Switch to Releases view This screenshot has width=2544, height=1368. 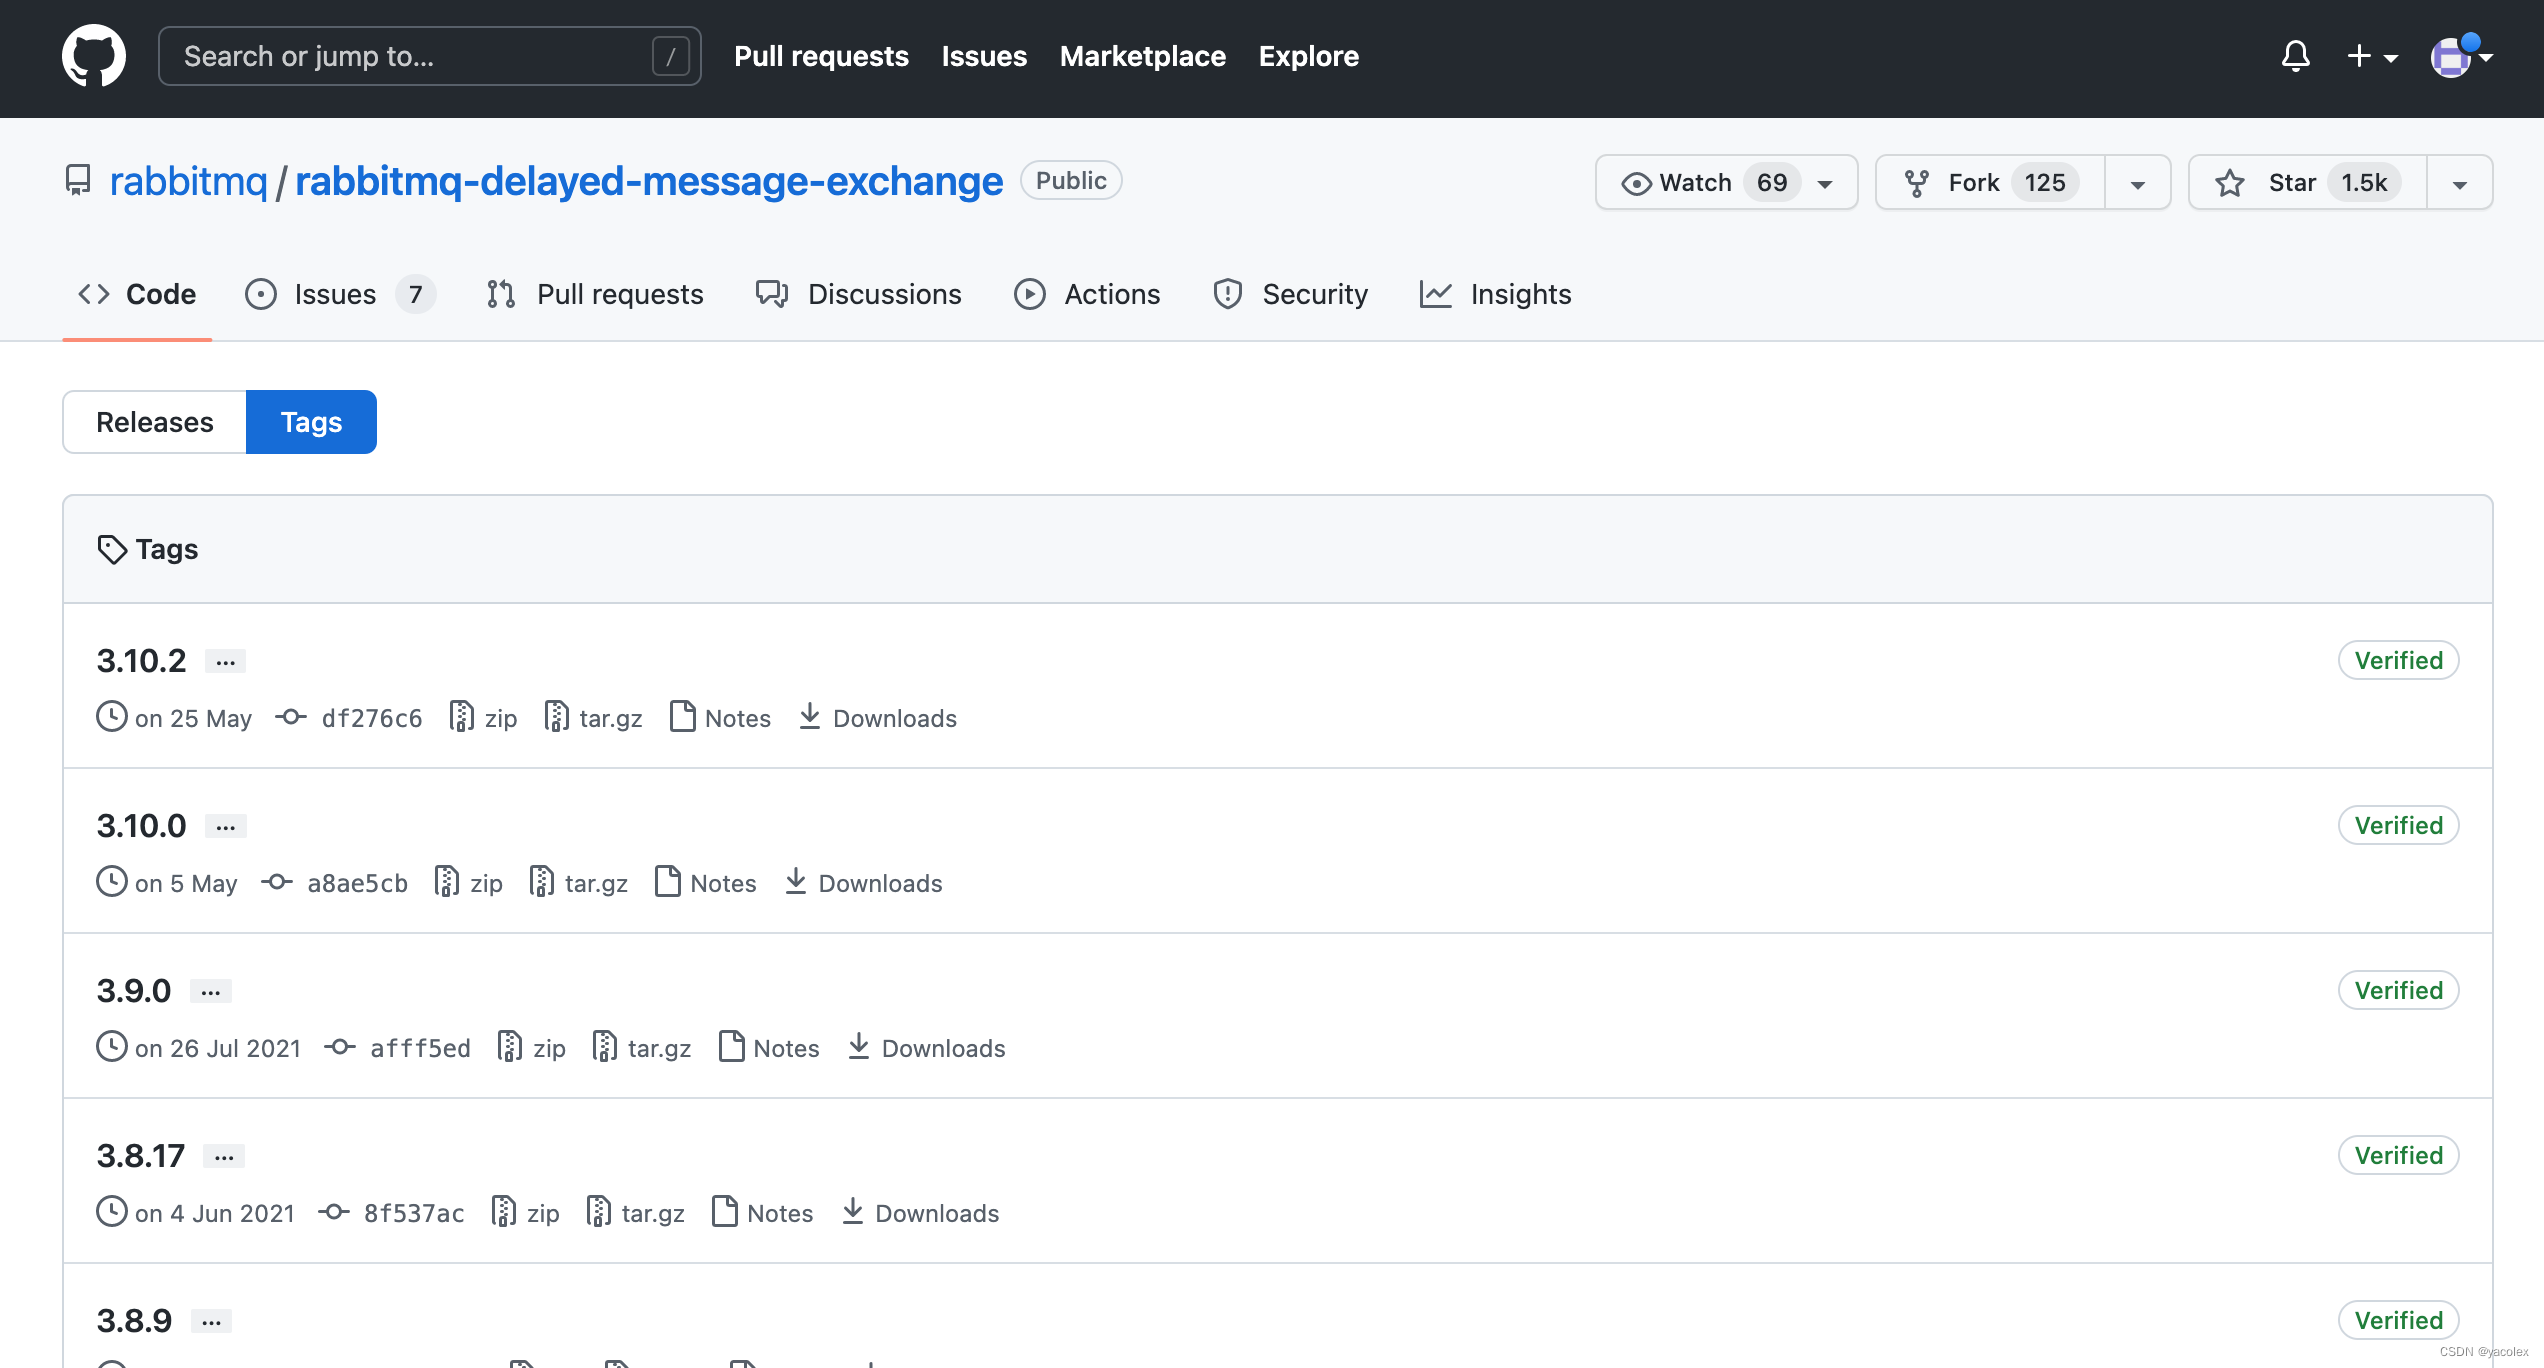pos(155,422)
